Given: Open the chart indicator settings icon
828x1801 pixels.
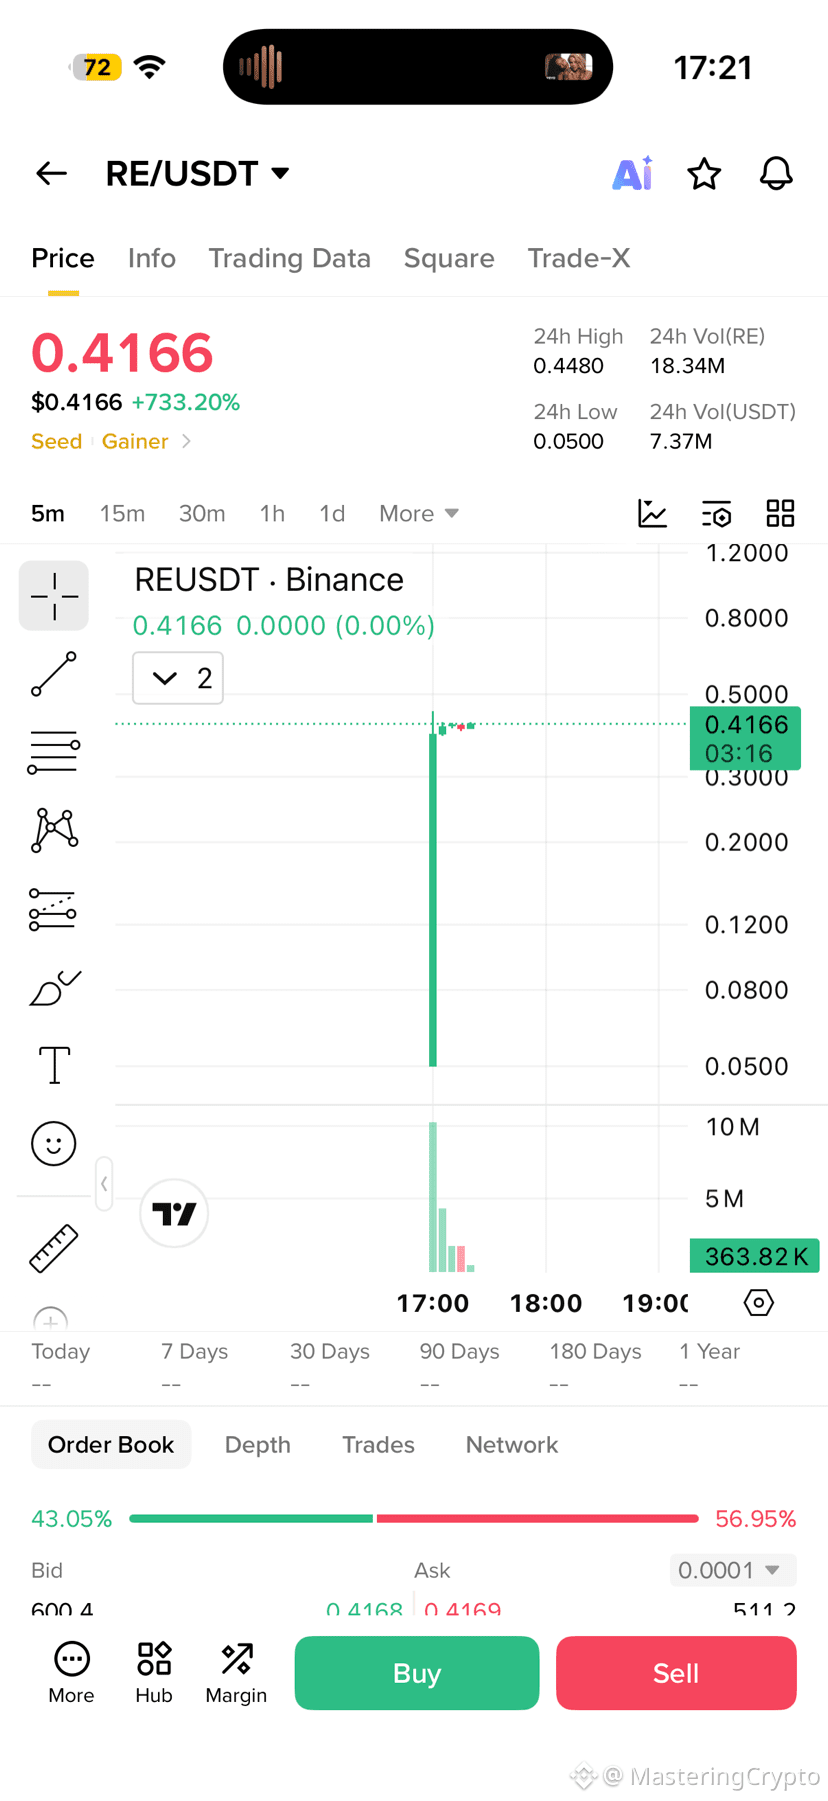Looking at the screenshot, I should (x=717, y=514).
